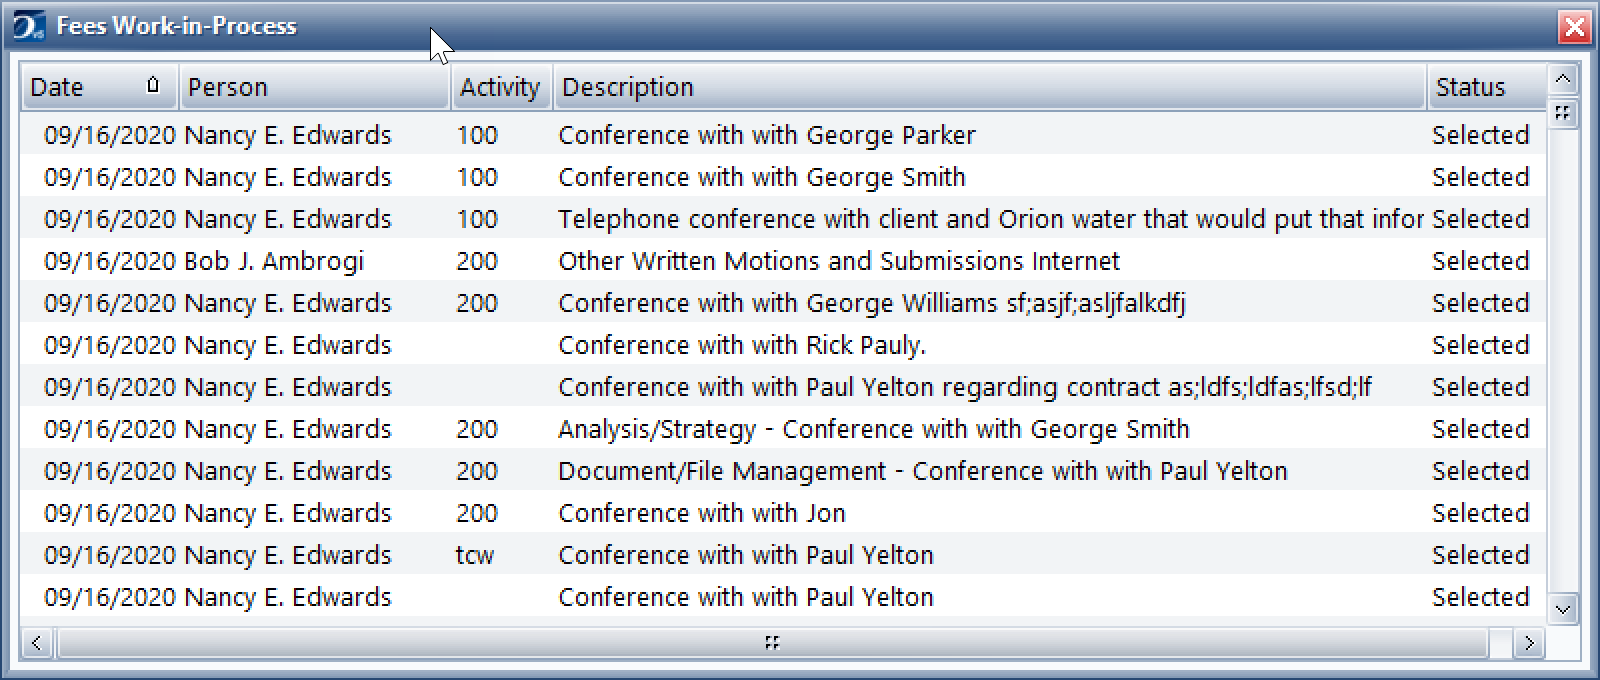
Task: Select the Telephone conference with client row
Action: 784,219
